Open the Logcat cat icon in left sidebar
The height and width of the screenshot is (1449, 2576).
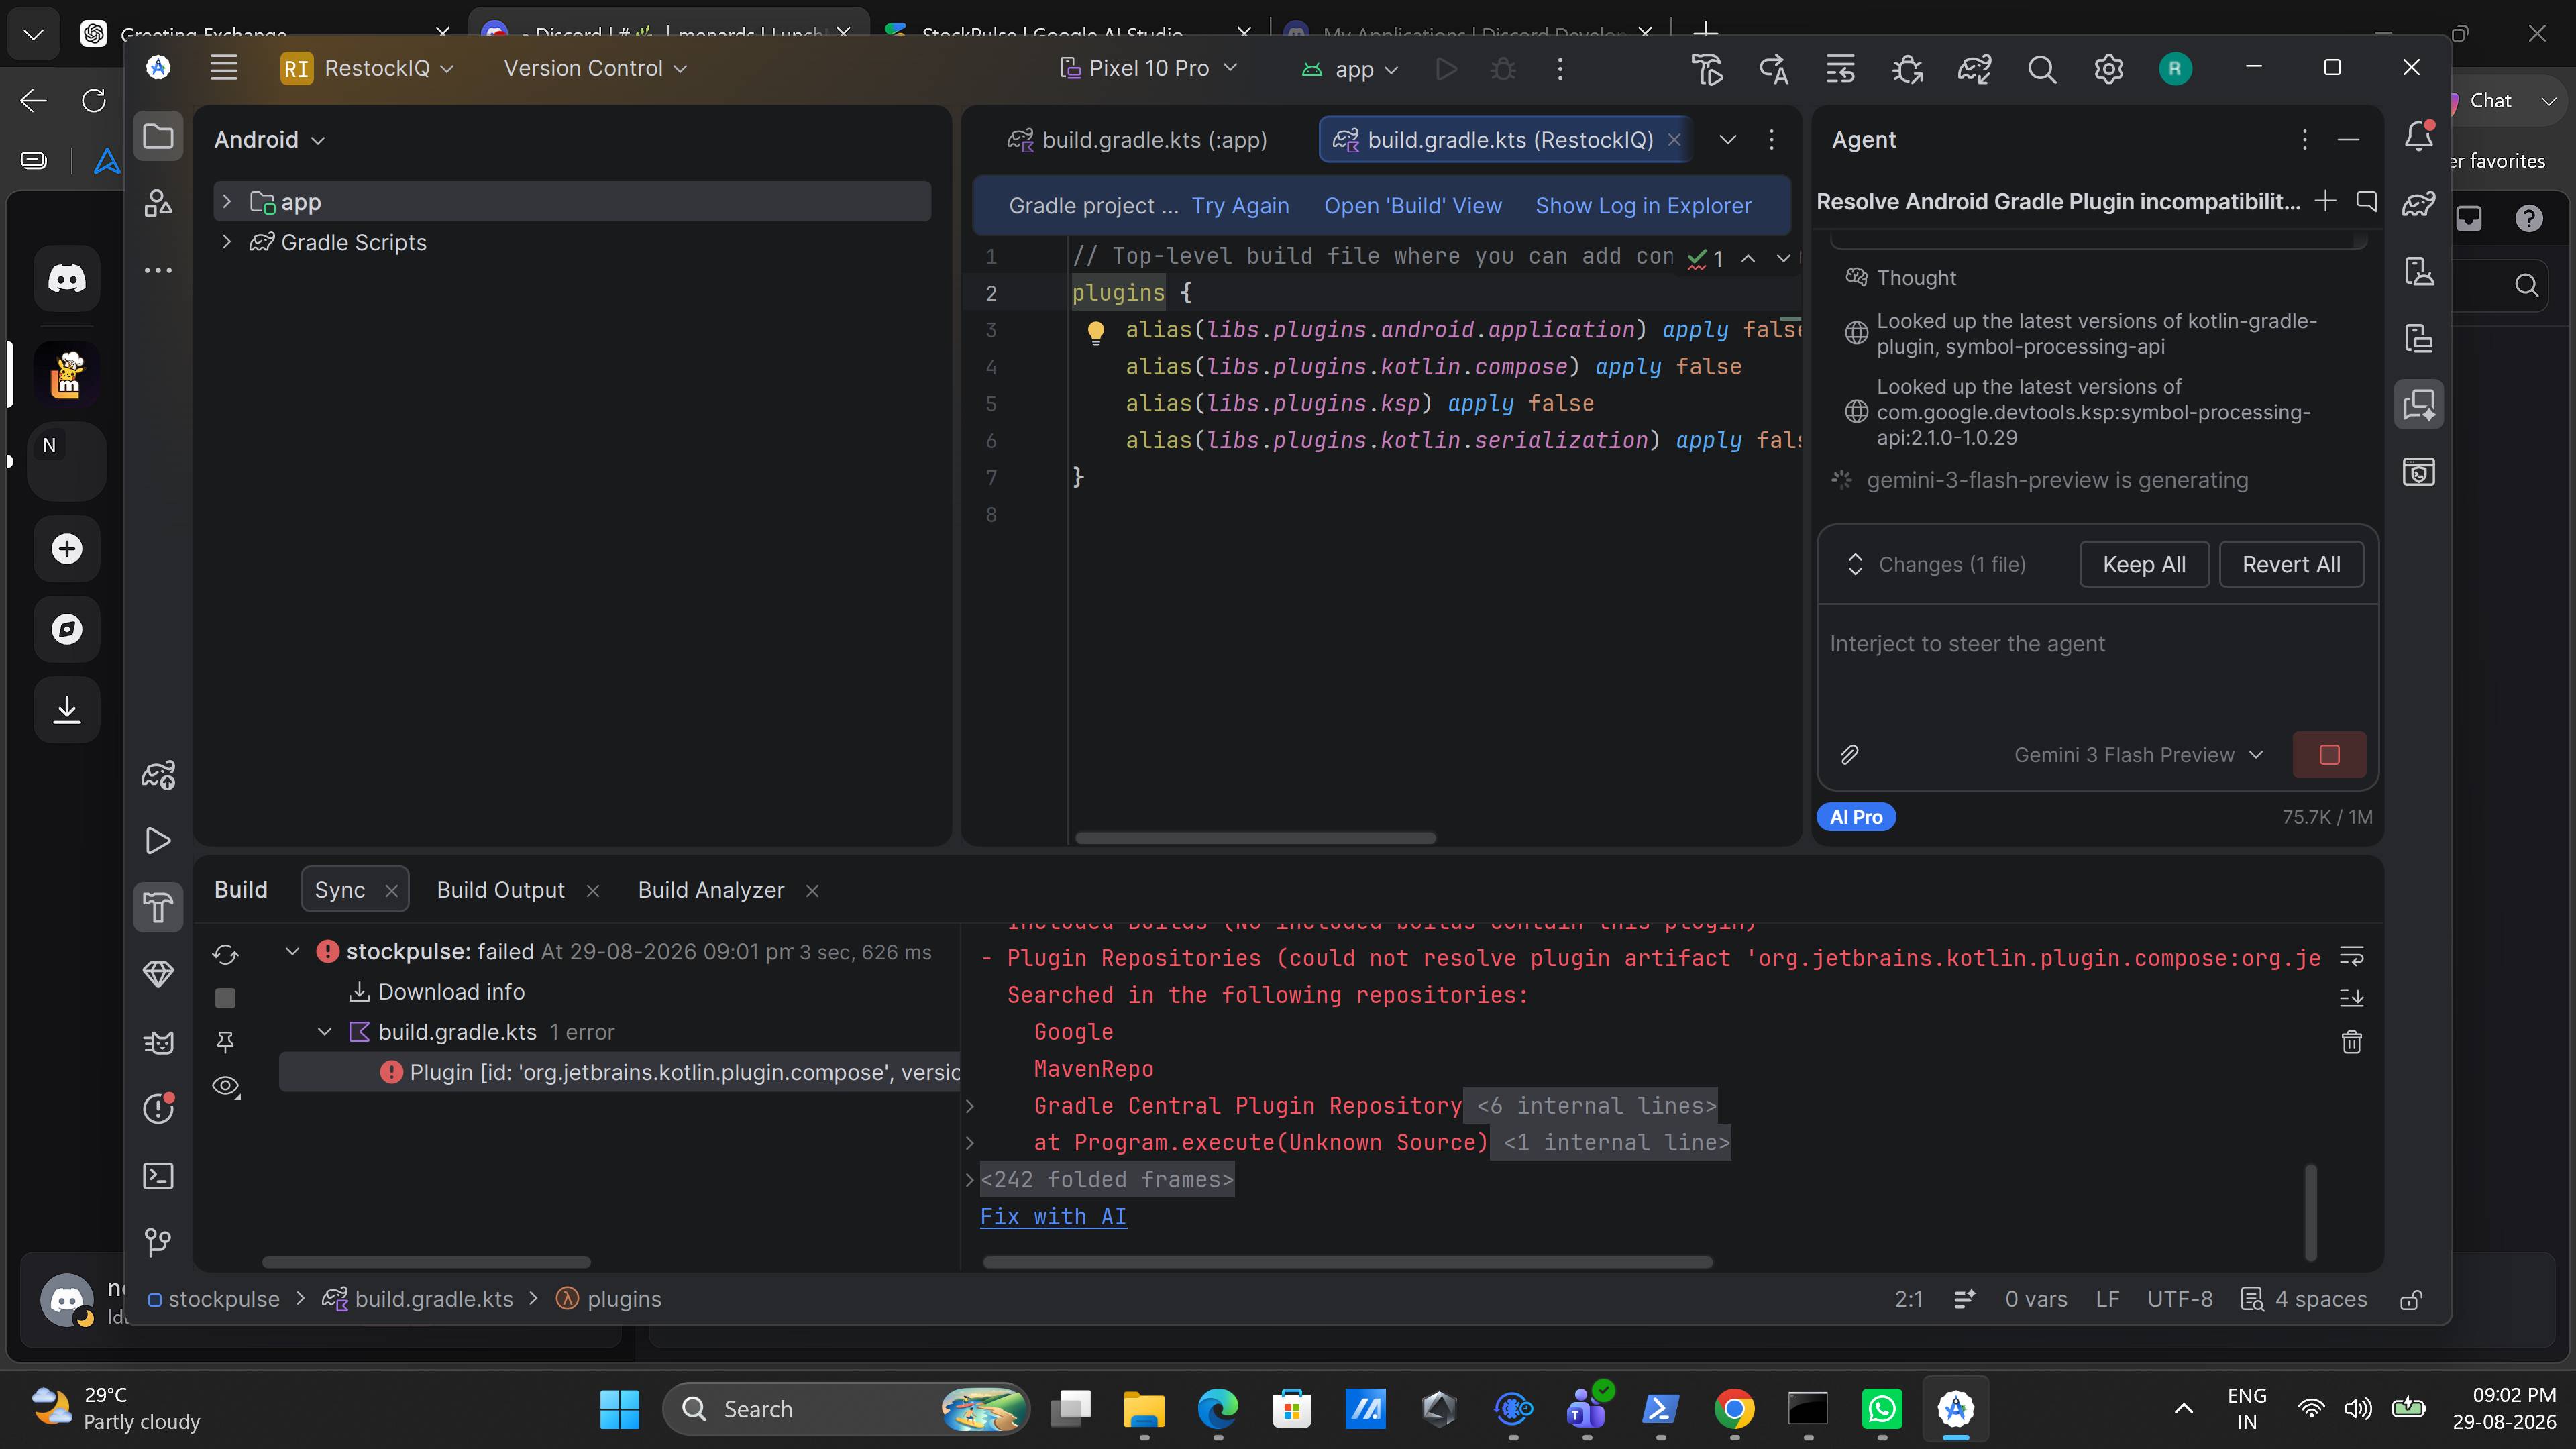pyautogui.click(x=158, y=1042)
